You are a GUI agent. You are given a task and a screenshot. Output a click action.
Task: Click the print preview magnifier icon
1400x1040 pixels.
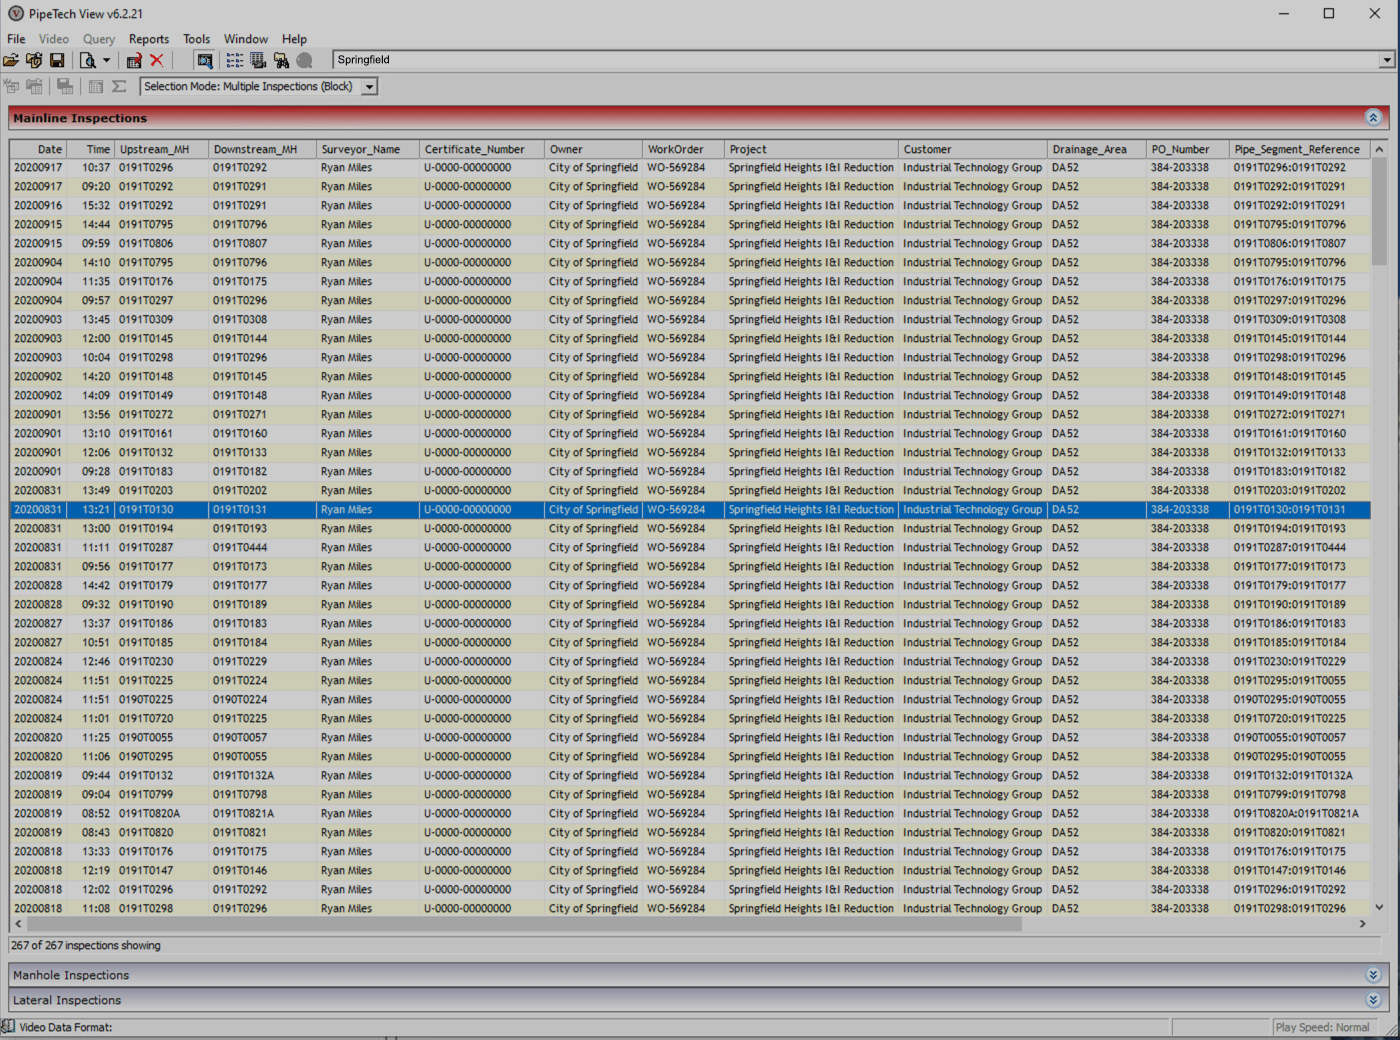pyautogui.click(x=88, y=61)
